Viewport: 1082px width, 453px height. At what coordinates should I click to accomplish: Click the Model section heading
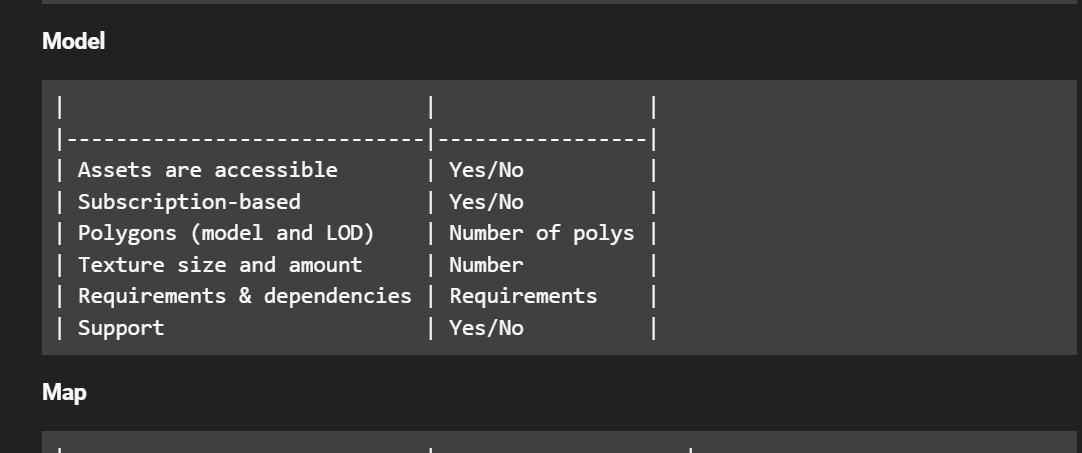73,41
